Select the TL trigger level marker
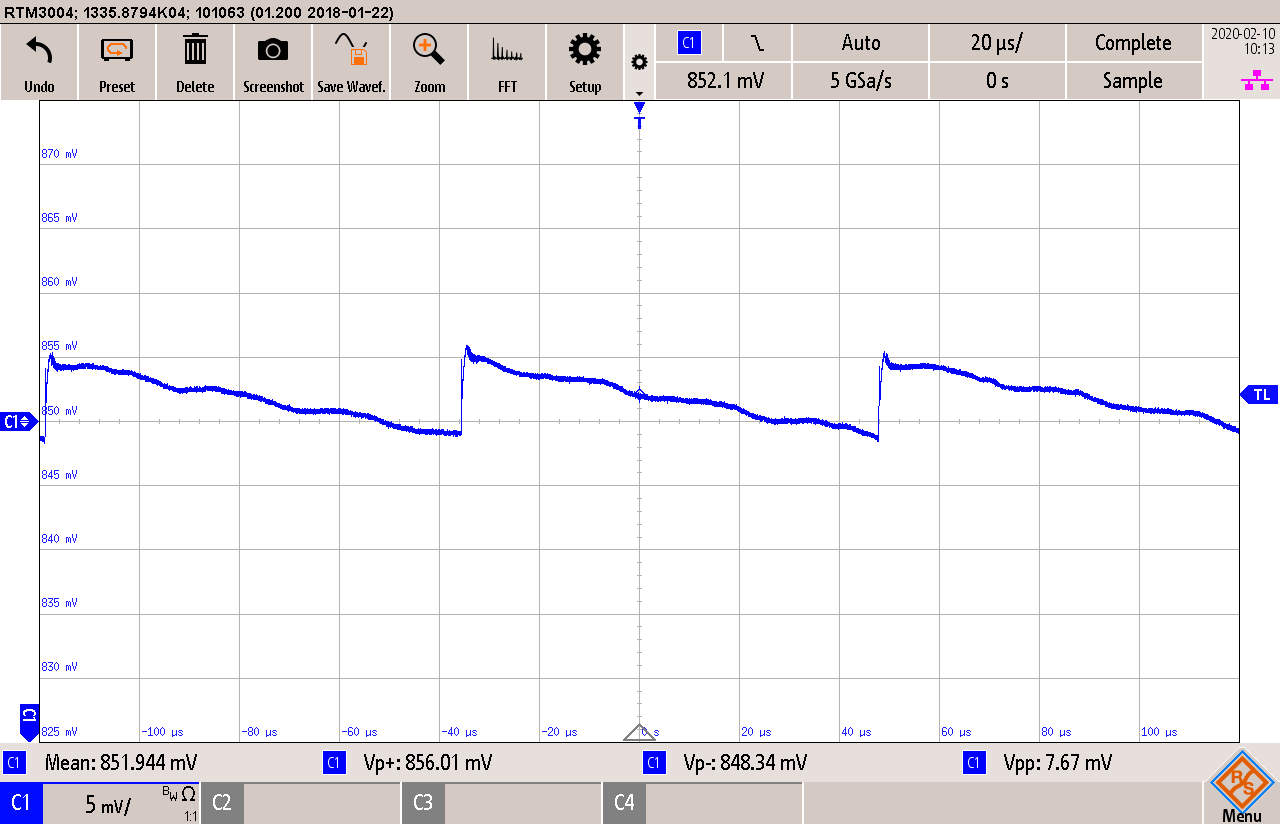This screenshot has width=1280, height=824. pos(1260,395)
